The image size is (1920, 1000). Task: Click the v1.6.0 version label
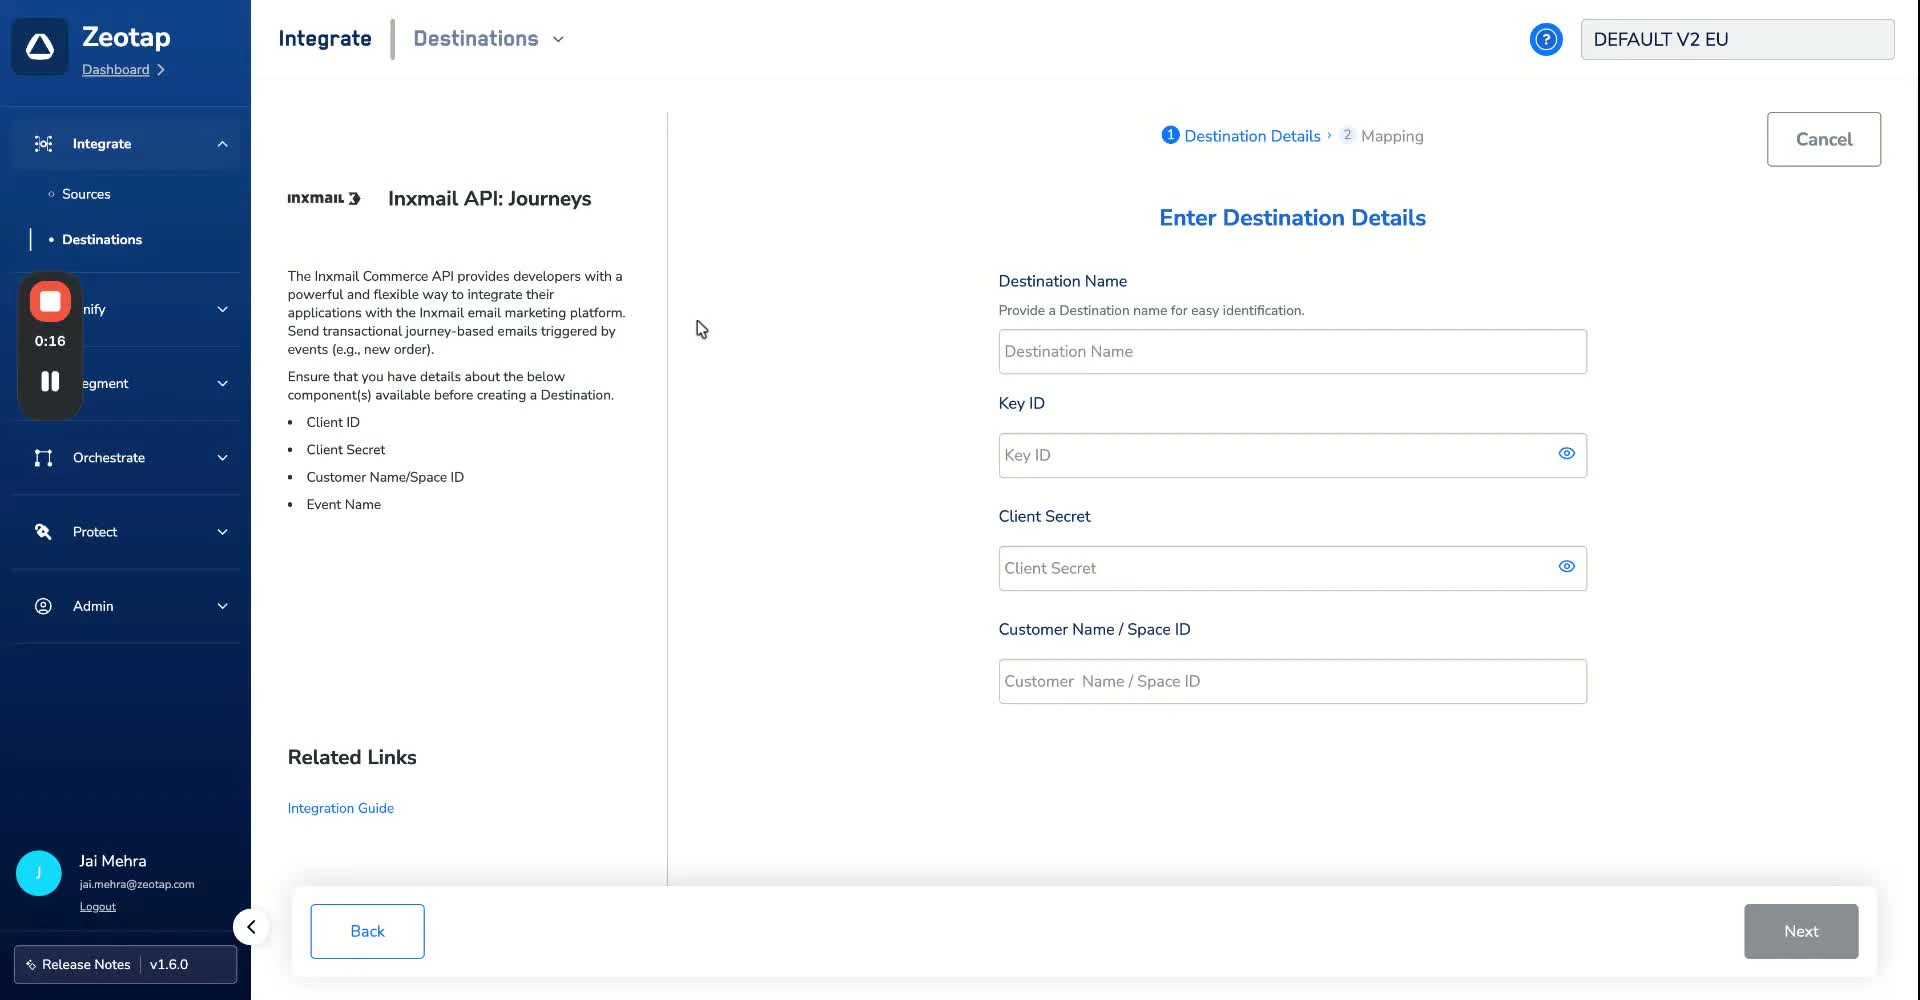169,965
